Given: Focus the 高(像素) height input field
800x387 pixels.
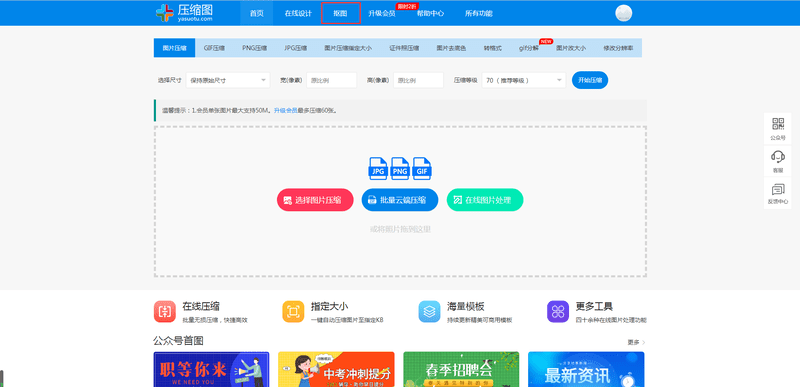Looking at the screenshot, I should [x=418, y=80].
